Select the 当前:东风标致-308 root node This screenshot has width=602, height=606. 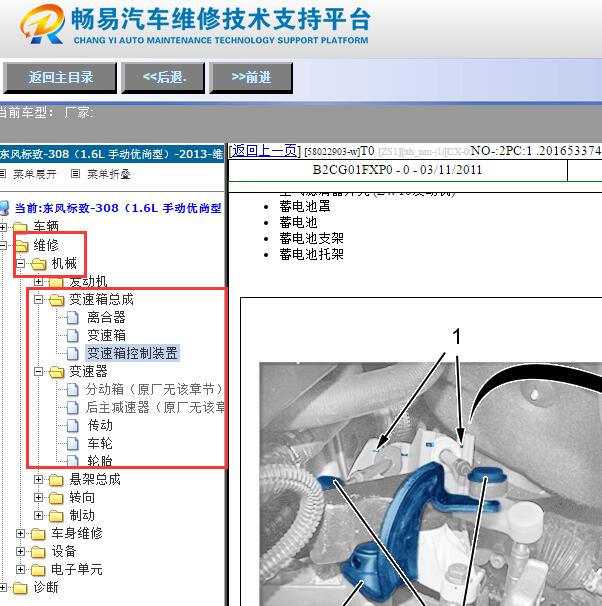118,208
